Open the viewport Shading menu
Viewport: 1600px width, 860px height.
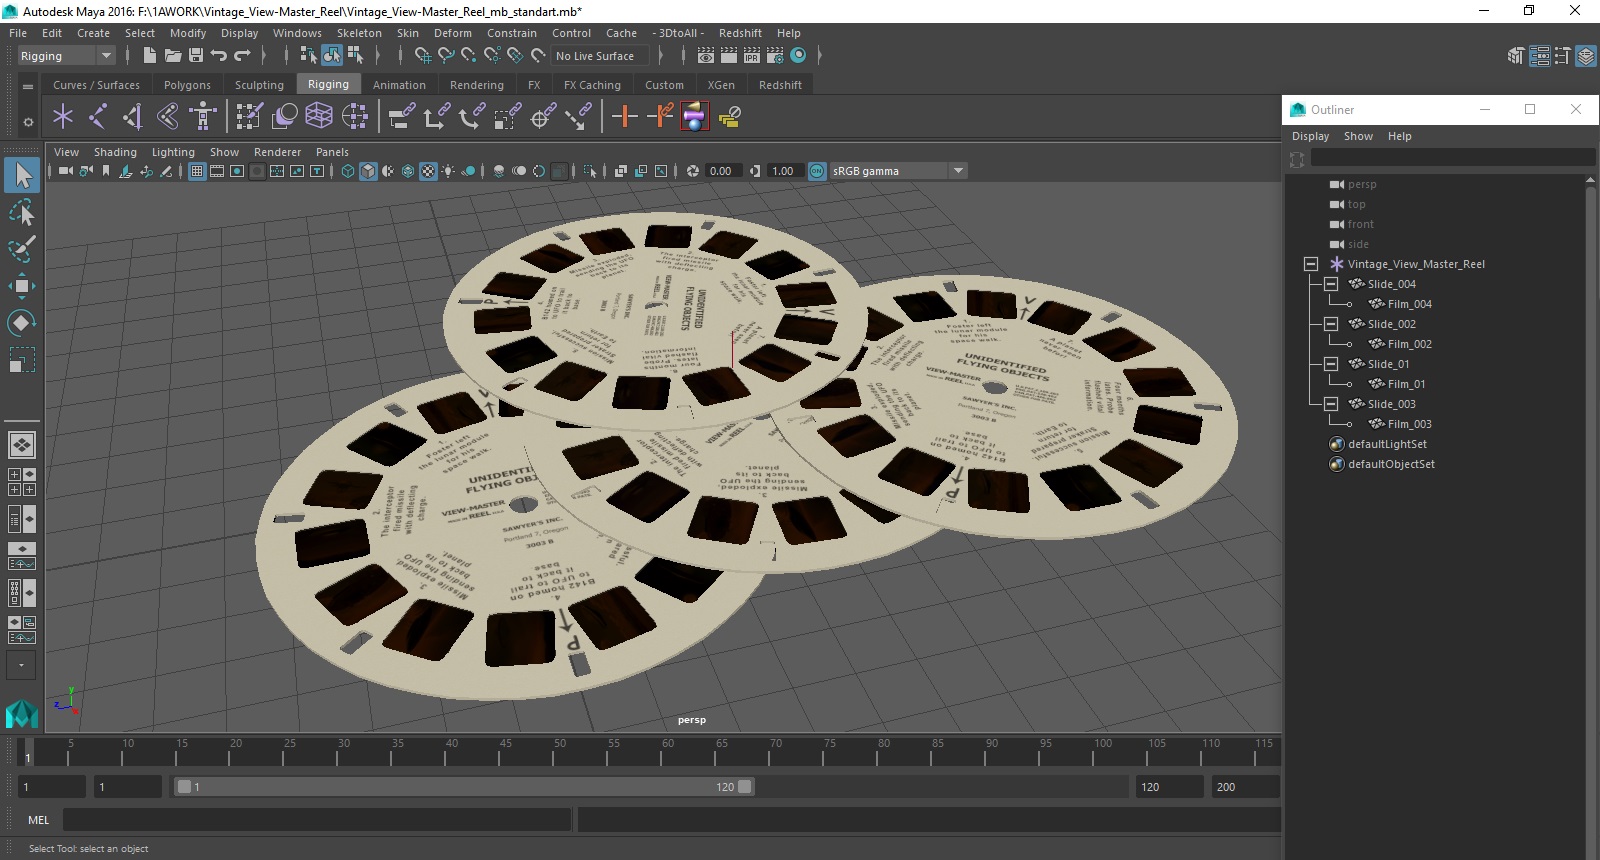115,152
